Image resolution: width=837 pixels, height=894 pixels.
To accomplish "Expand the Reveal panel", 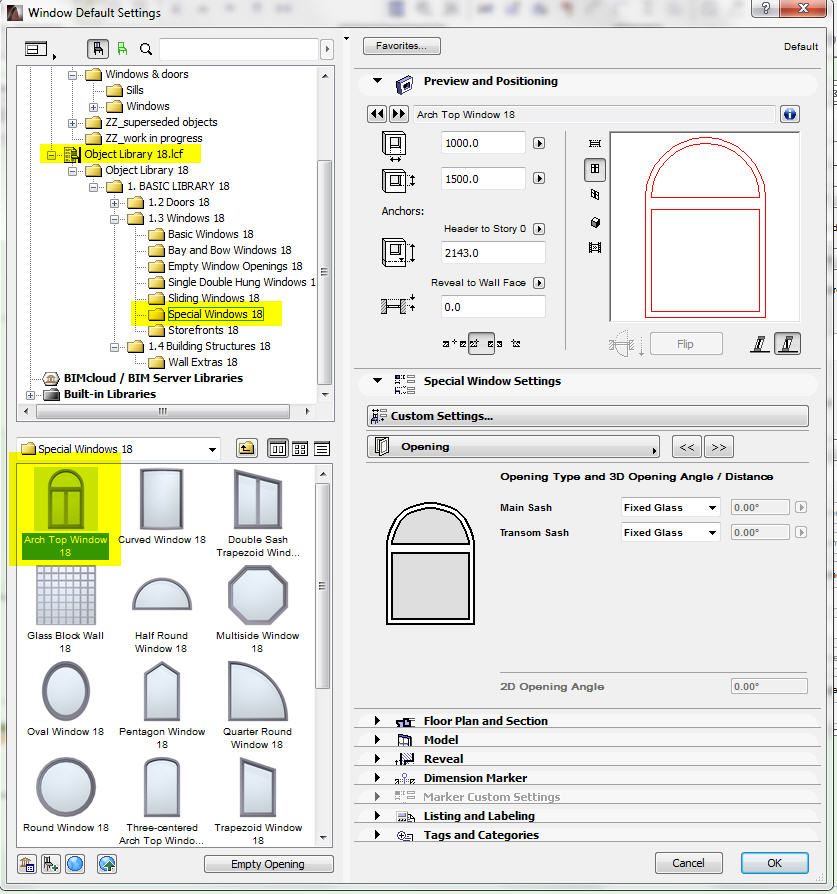I will [377, 759].
